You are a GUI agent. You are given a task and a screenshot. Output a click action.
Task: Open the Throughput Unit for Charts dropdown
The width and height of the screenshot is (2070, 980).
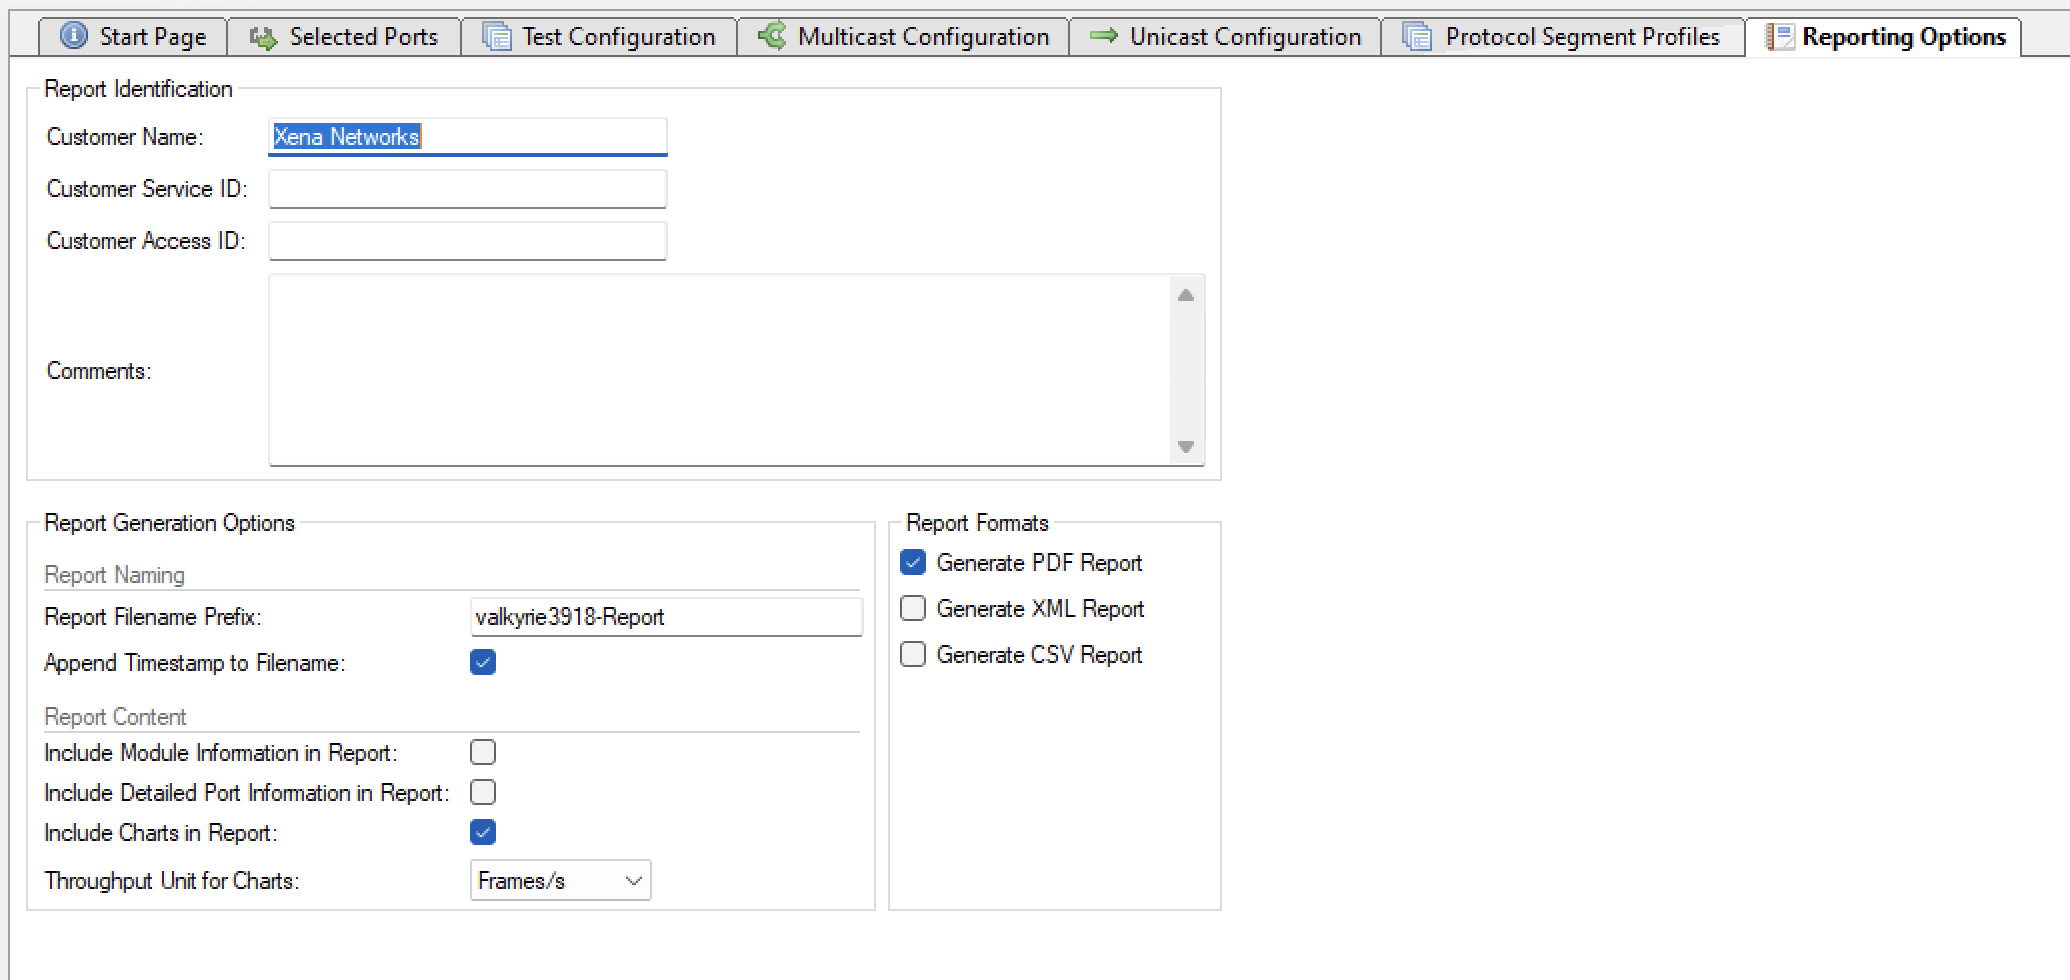632,880
